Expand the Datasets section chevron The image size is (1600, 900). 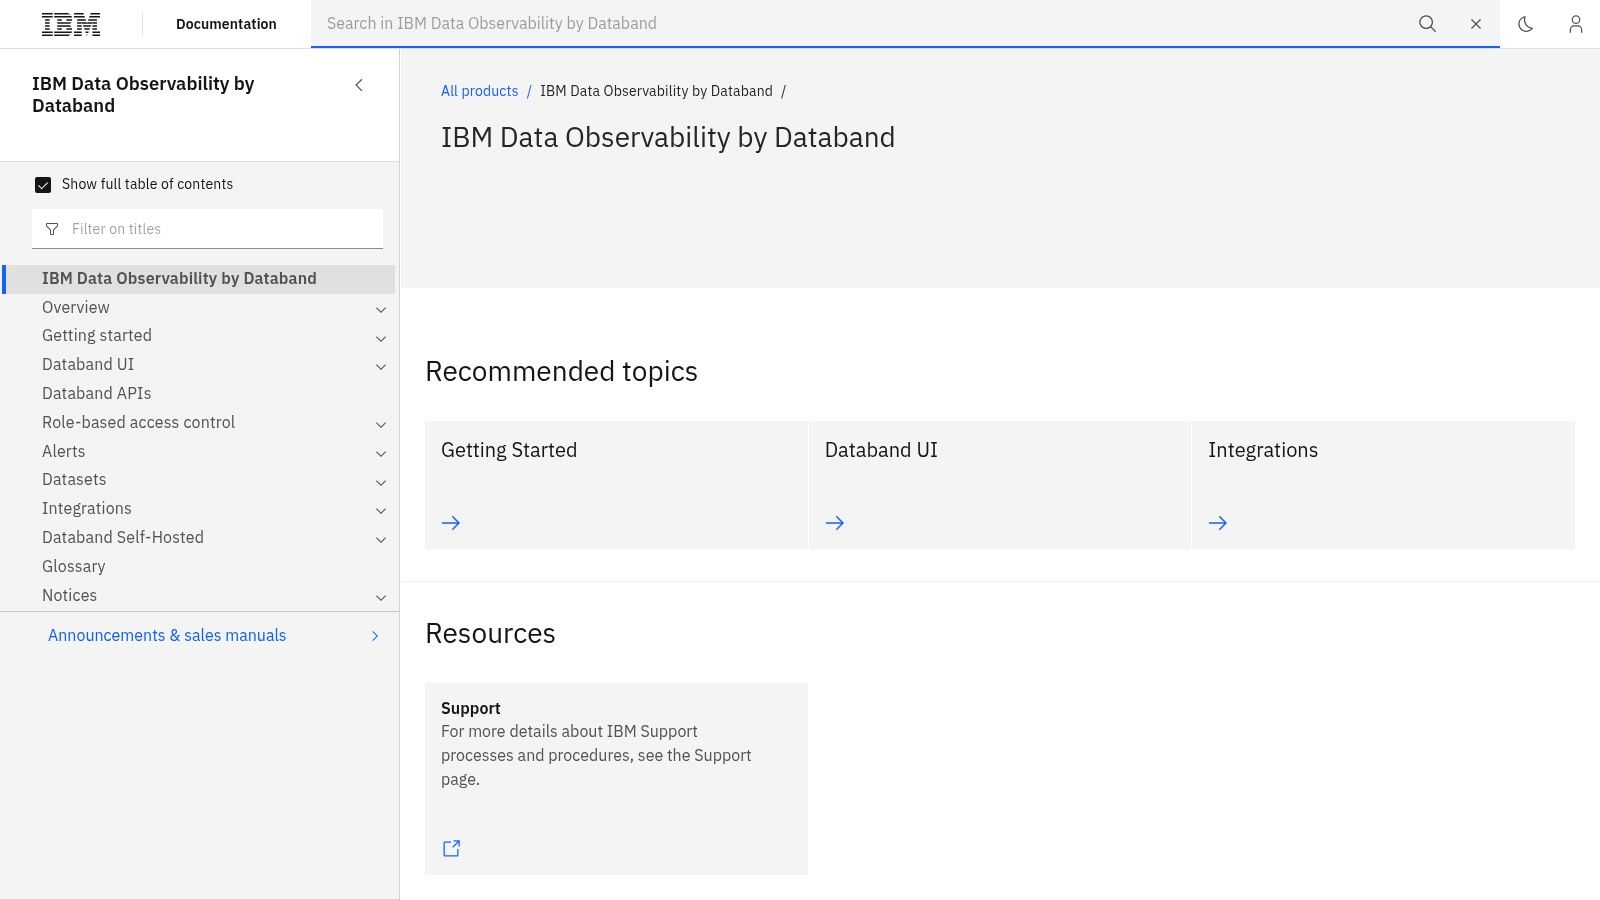(x=381, y=482)
